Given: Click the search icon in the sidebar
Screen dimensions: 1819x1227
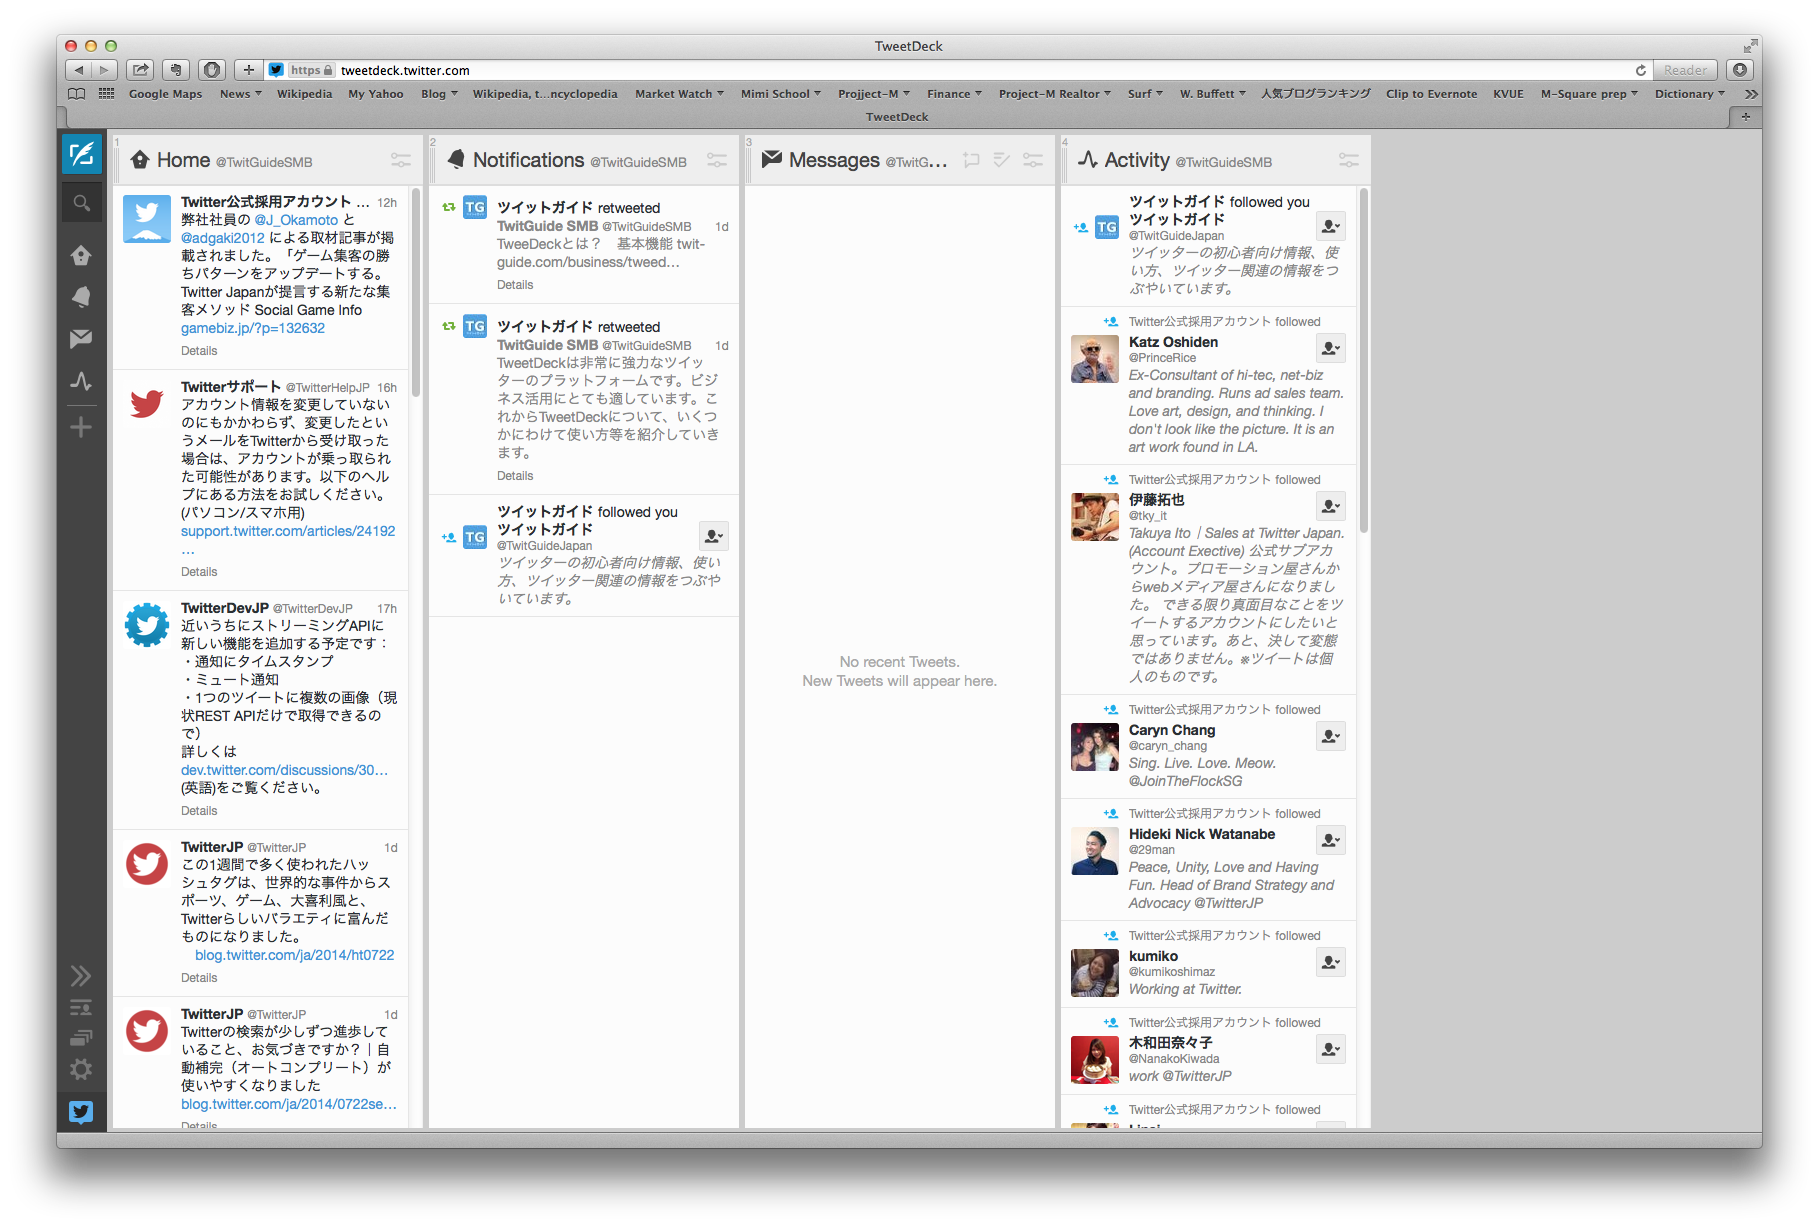Looking at the screenshot, I should (x=81, y=204).
